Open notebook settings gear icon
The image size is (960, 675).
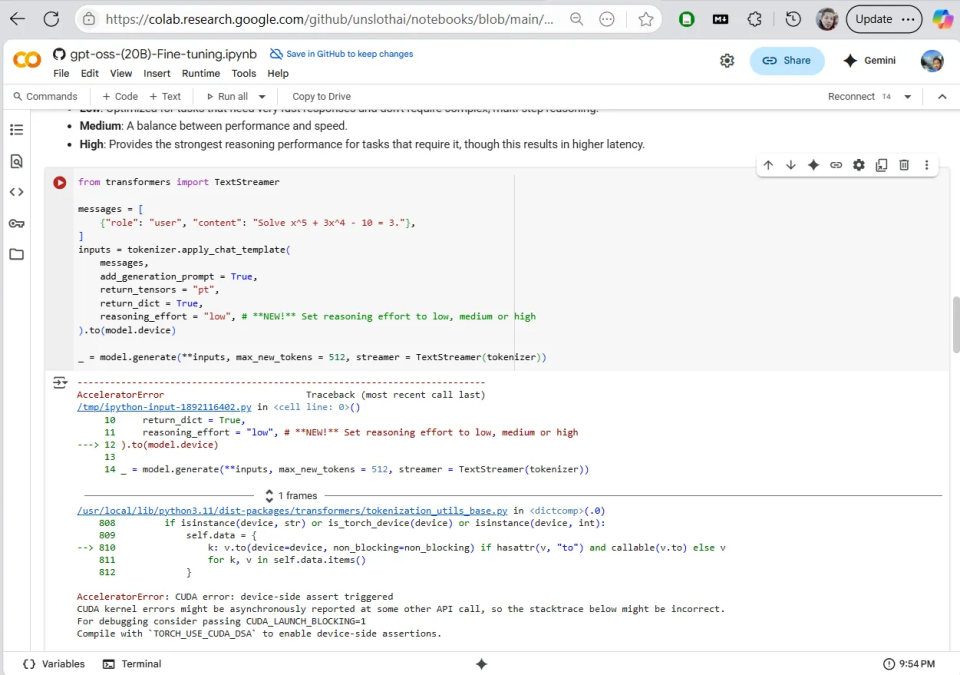click(727, 61)
